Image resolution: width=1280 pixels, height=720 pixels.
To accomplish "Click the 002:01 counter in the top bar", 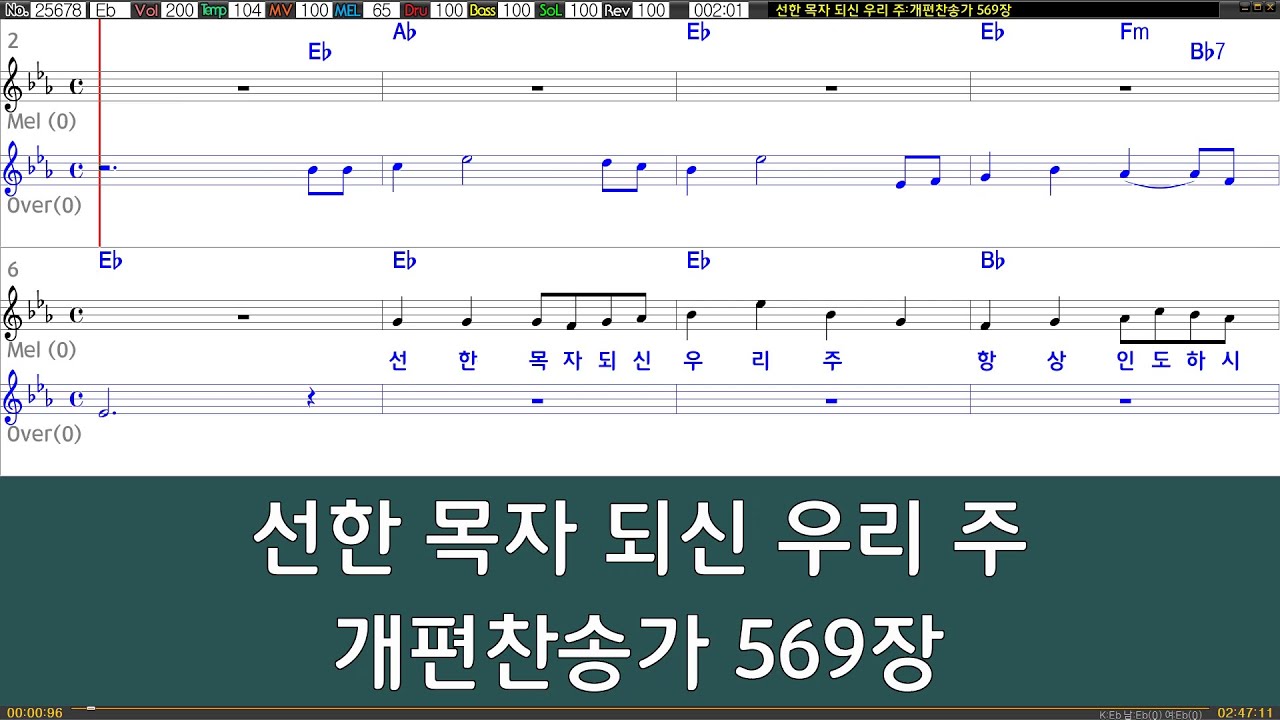I will [717, 10].
